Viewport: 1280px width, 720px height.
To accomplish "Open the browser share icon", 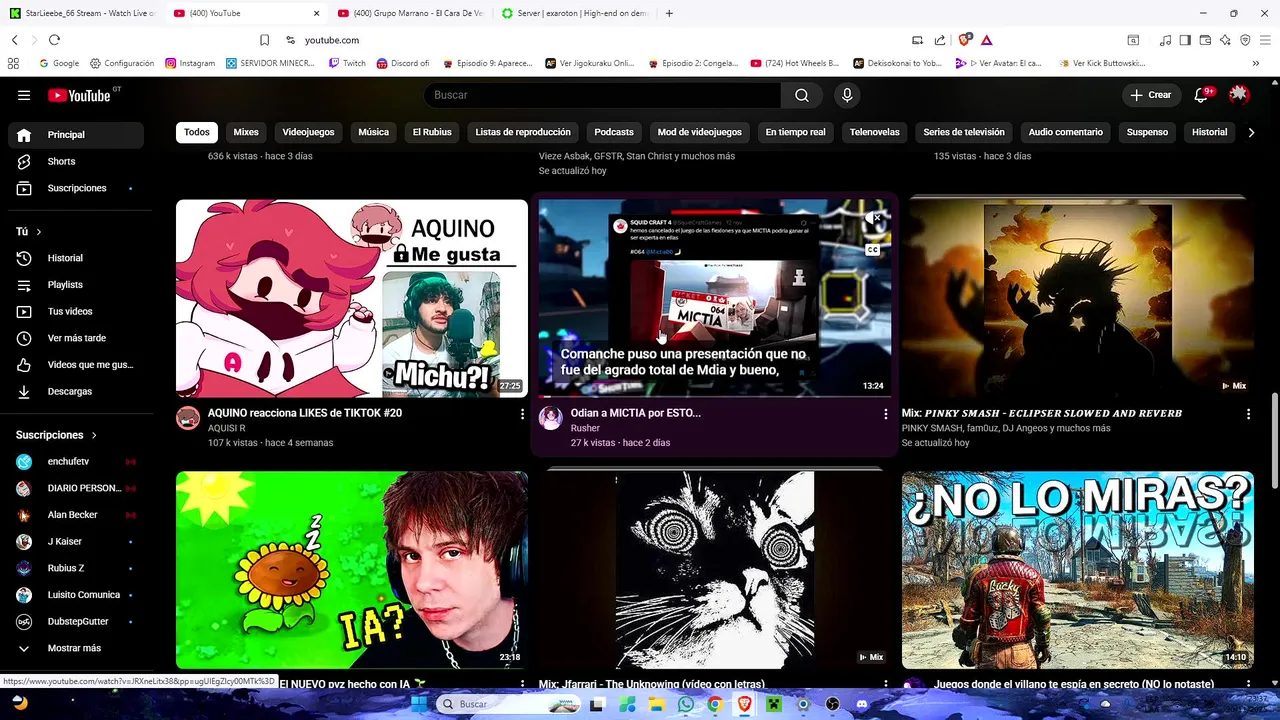I will [940, 40].
